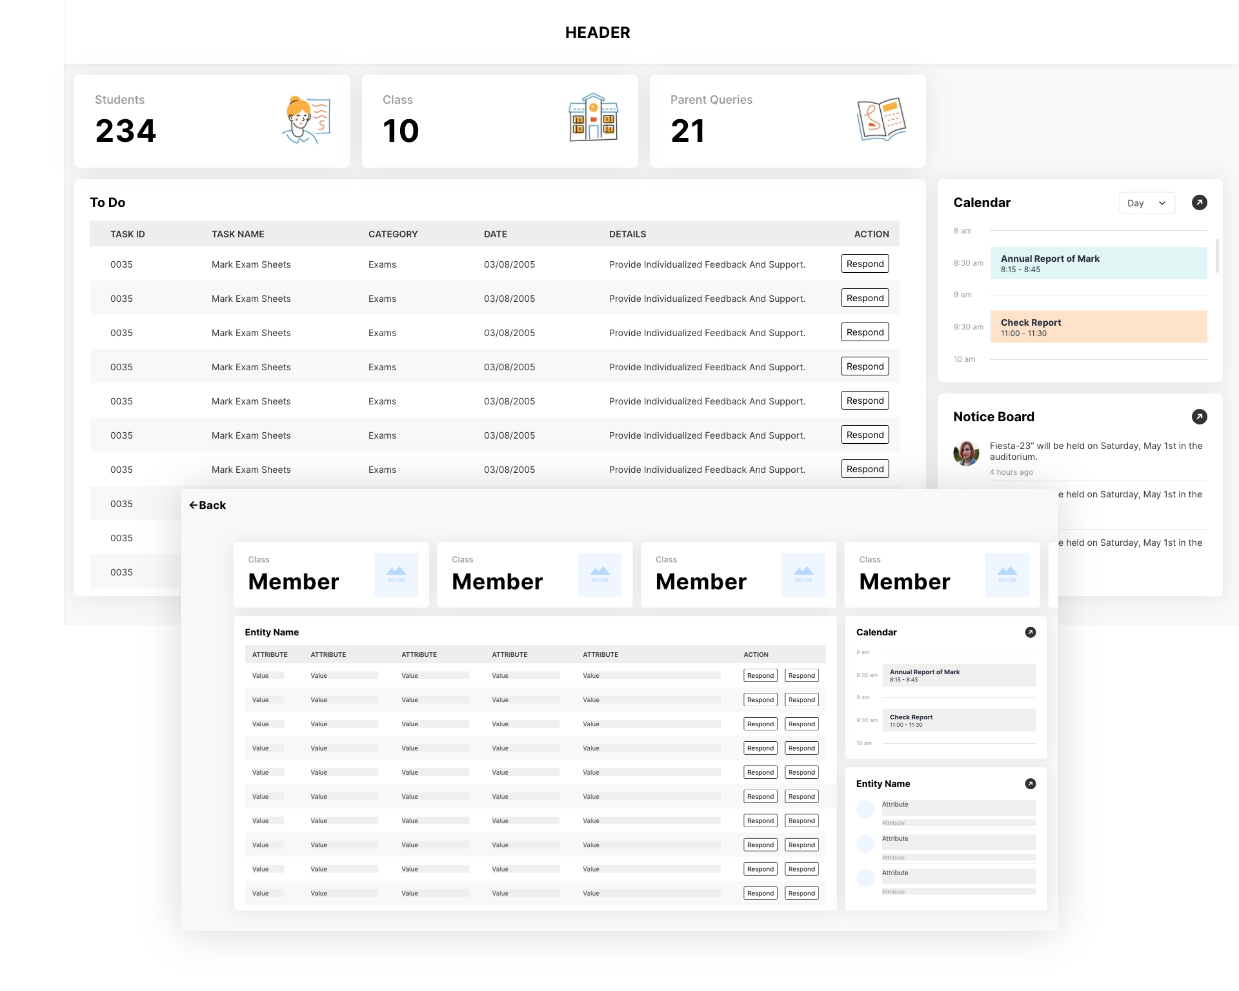This screenshot has width=1239, height=991.
Task: Click the expand arrow on Entity Name side panel
Action: 1030,784
